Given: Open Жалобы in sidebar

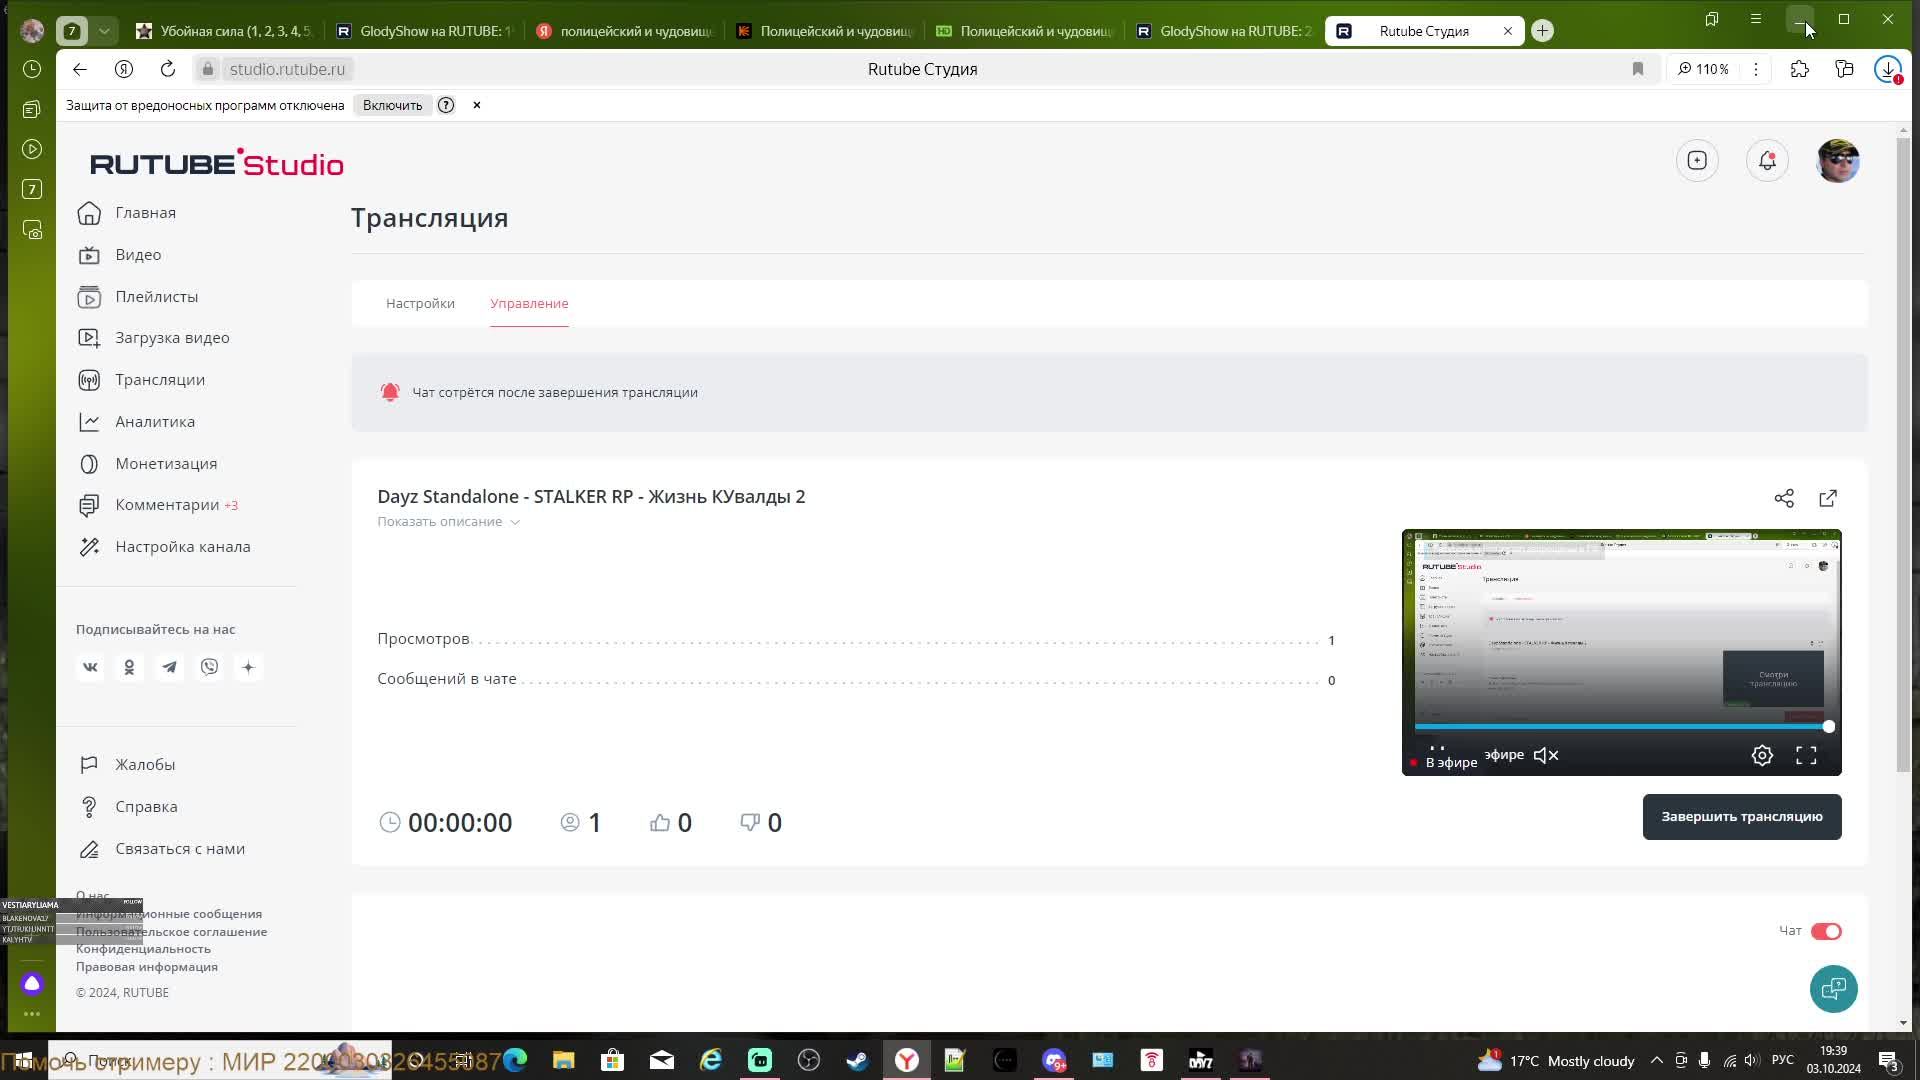Looking at the screenshot, I should (127, 765).
